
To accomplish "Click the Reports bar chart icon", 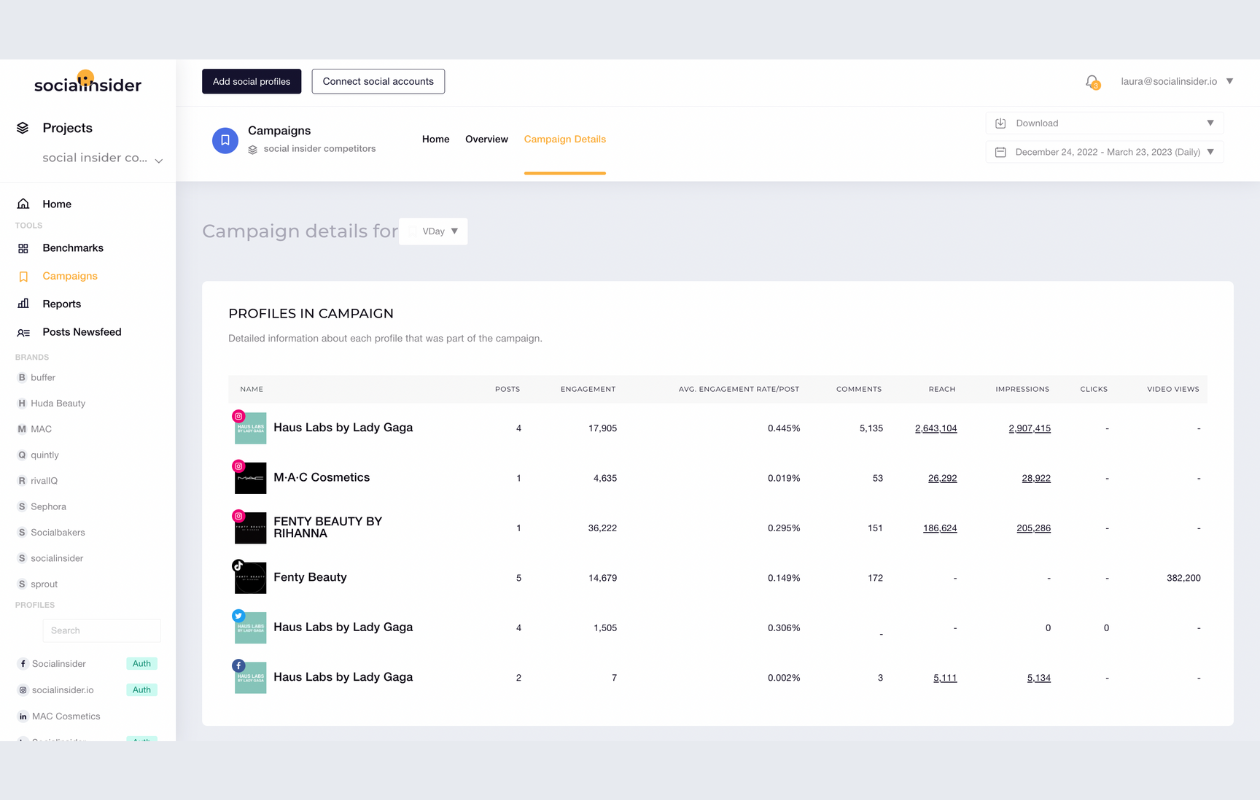I will (23, 304).
